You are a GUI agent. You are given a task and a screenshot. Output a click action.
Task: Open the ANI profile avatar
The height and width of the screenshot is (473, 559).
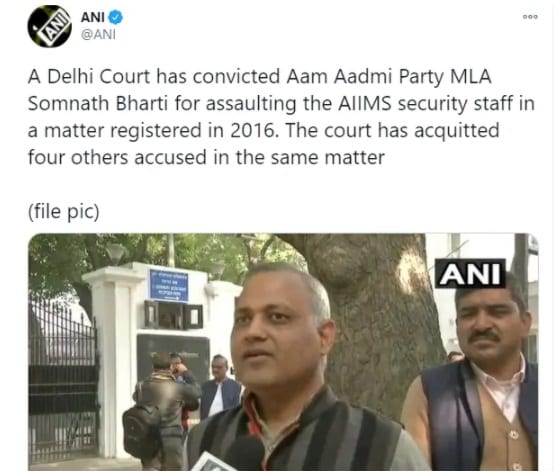[50, 26]
